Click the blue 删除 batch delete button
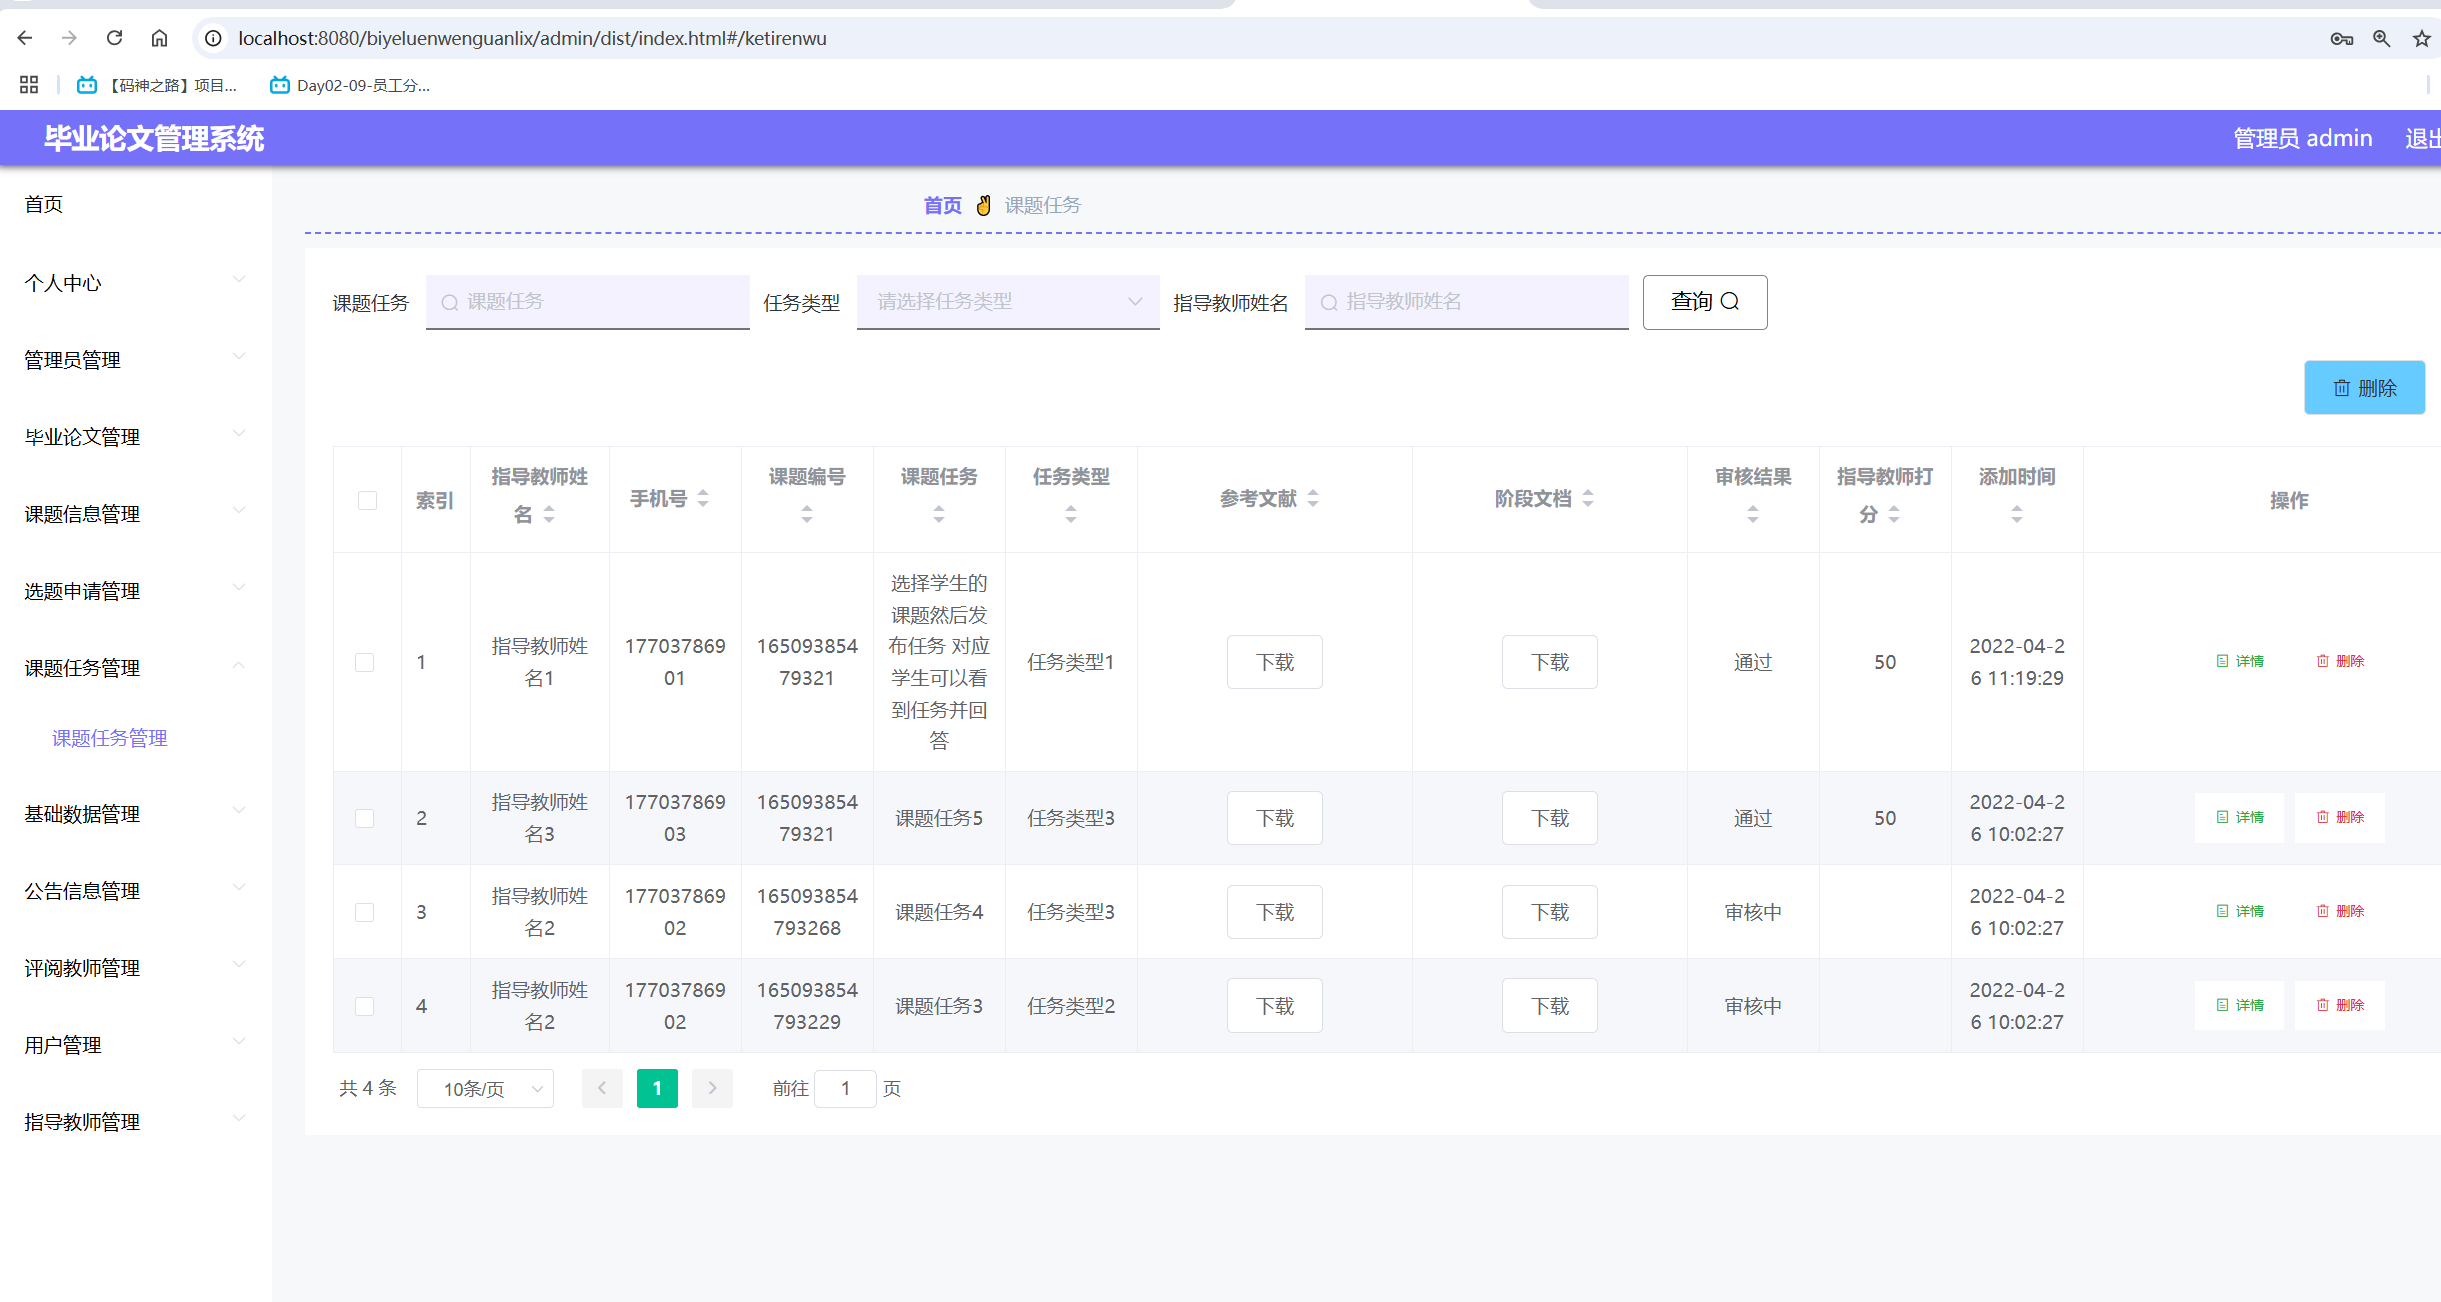The image size is (2441, 1302). point(2364,388)
